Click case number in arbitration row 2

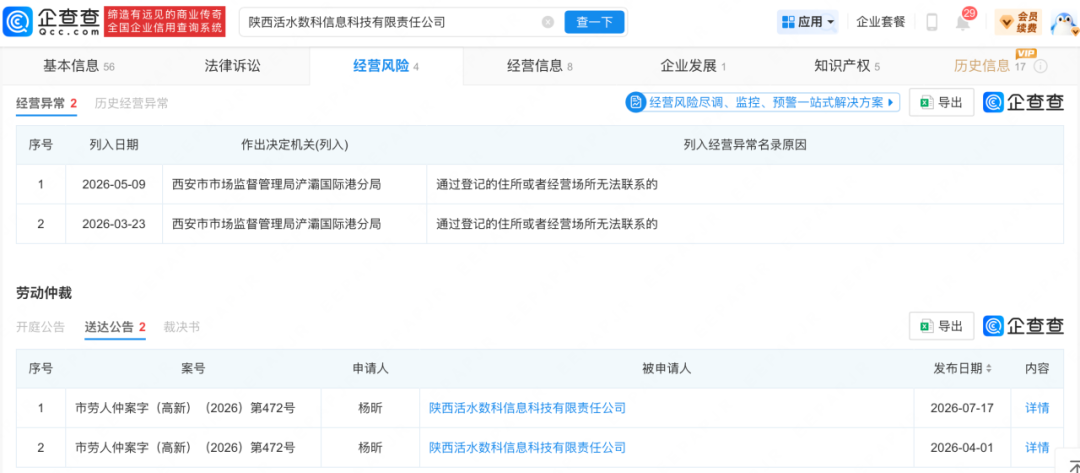(185, 448)
